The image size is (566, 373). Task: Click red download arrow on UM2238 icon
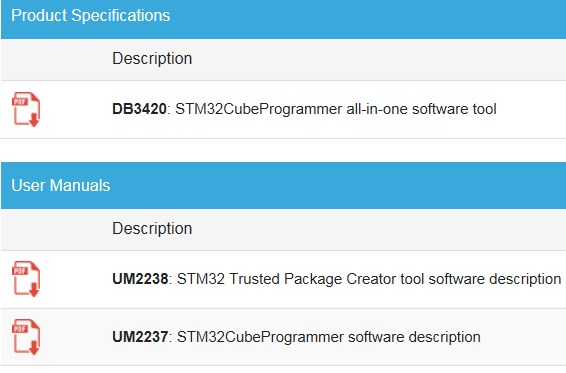point(34,290)
